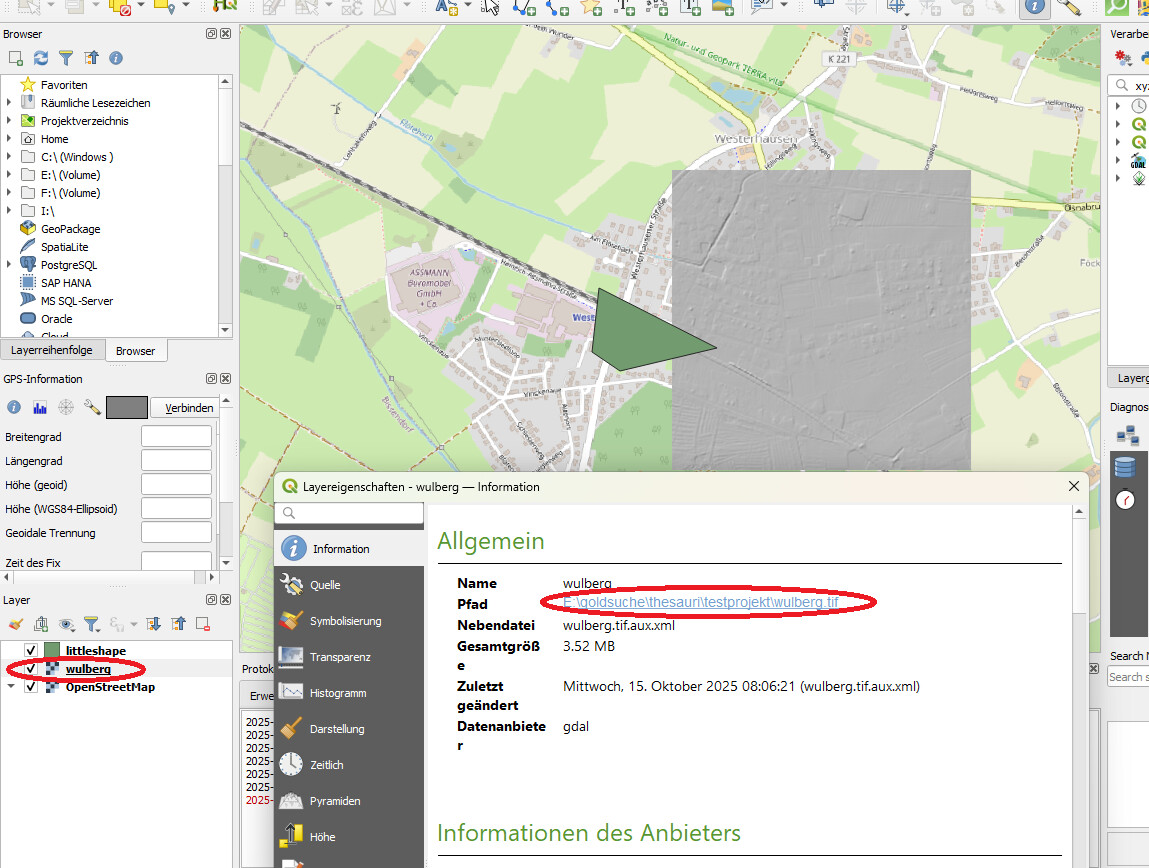The height and width of the screenshot is (868, 1149).
Task: Expand the Home folder tree
Action: 9,139
